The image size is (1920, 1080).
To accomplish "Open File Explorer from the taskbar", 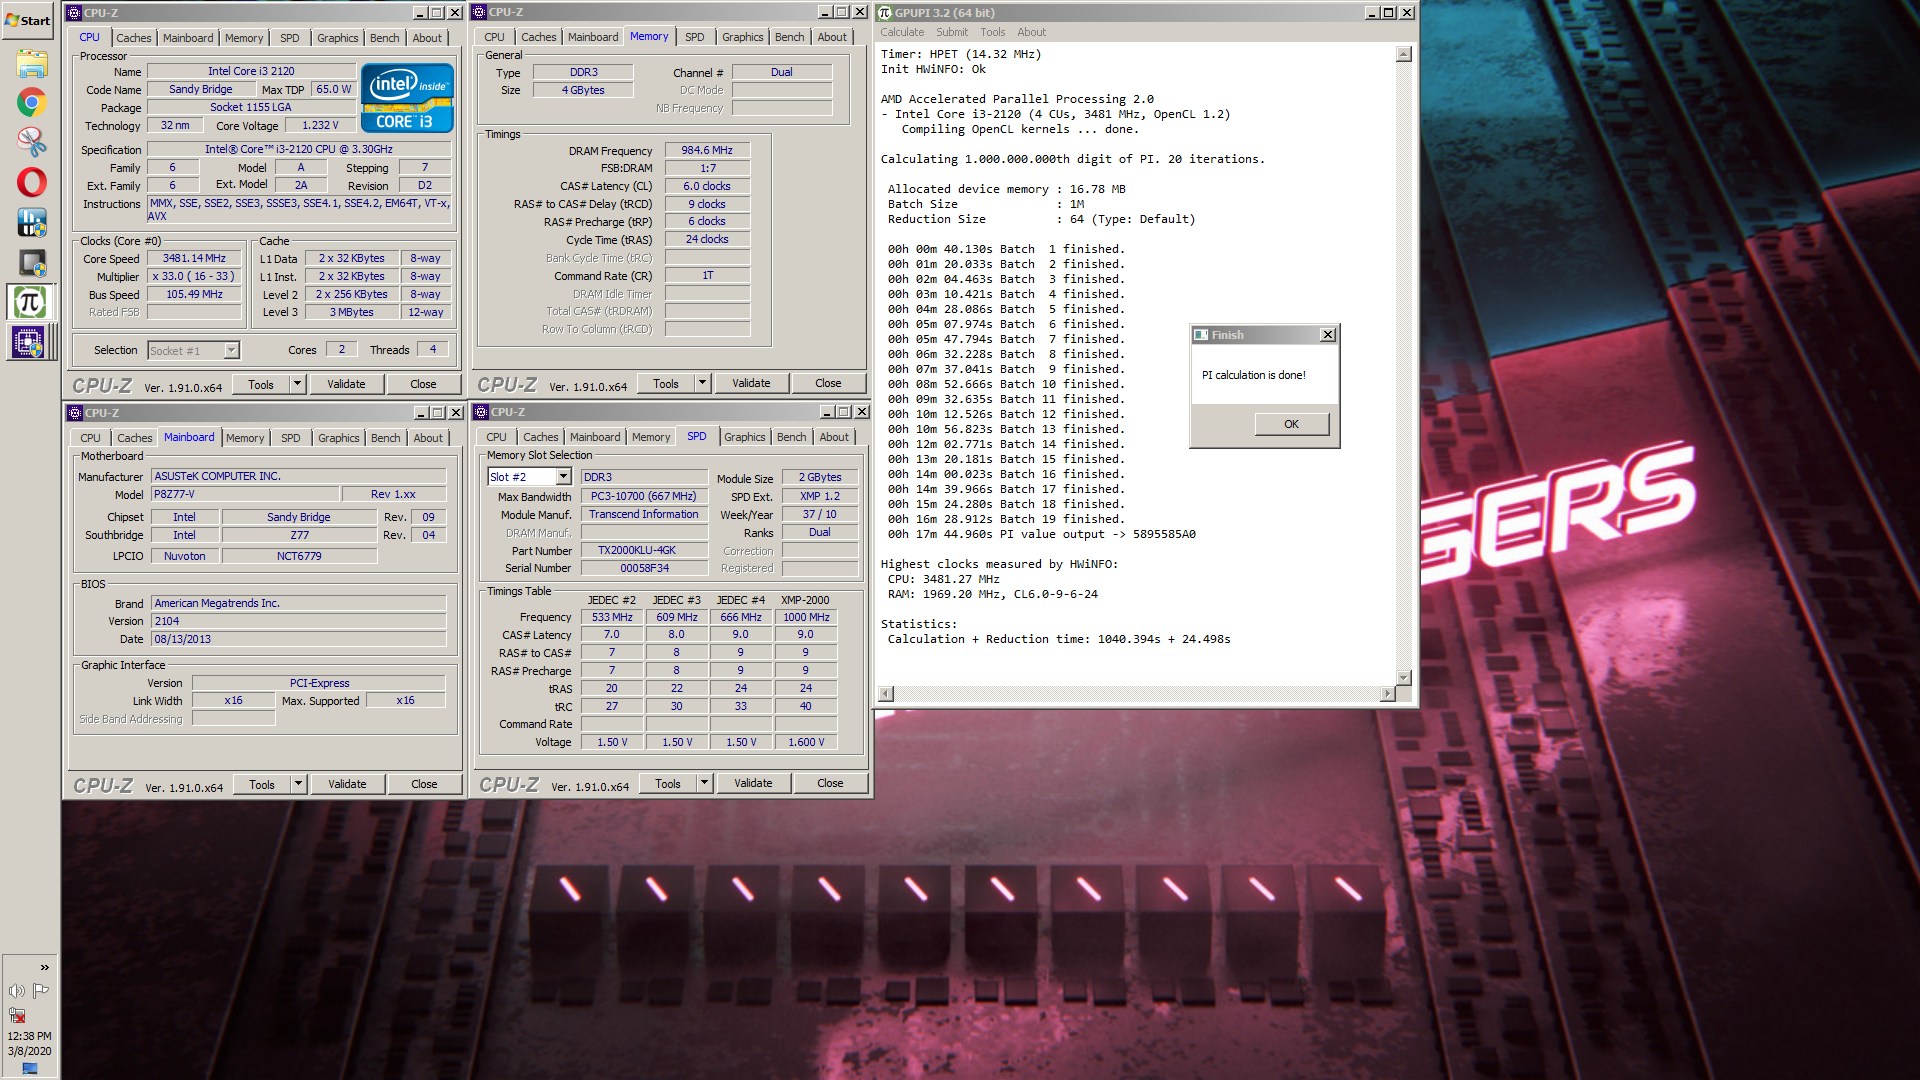I will 31,63.
